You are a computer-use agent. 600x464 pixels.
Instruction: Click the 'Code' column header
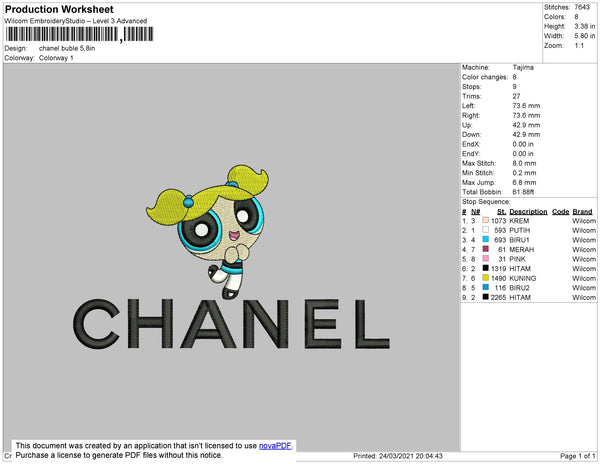point(561,212)
